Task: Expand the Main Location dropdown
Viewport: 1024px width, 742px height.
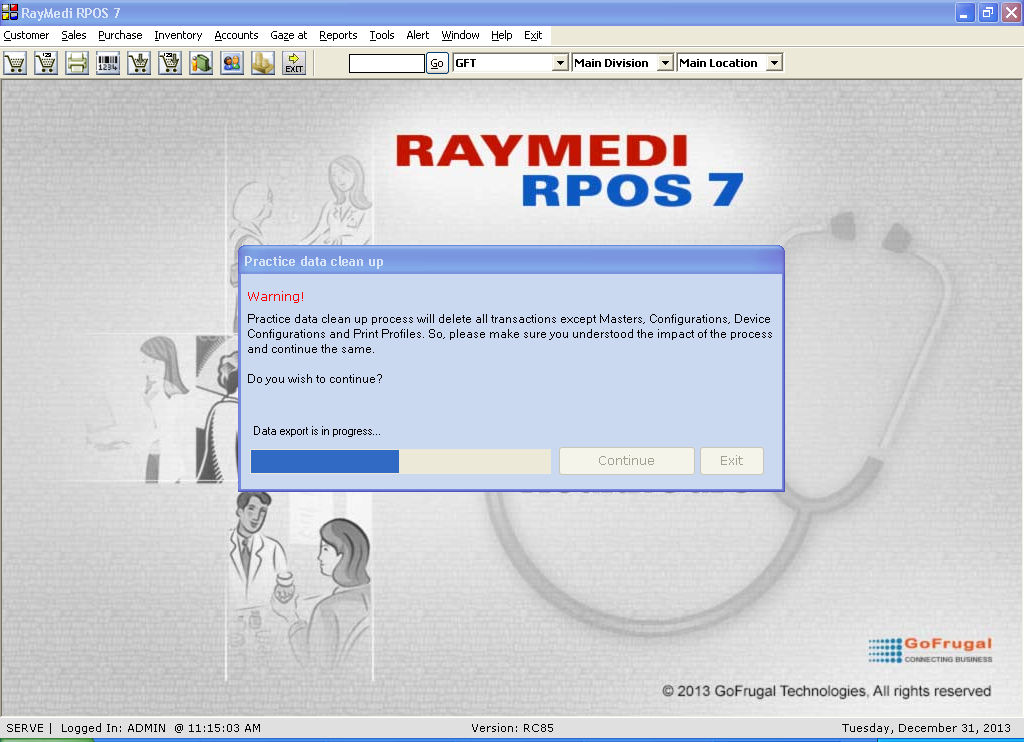Action: point(774,63)
